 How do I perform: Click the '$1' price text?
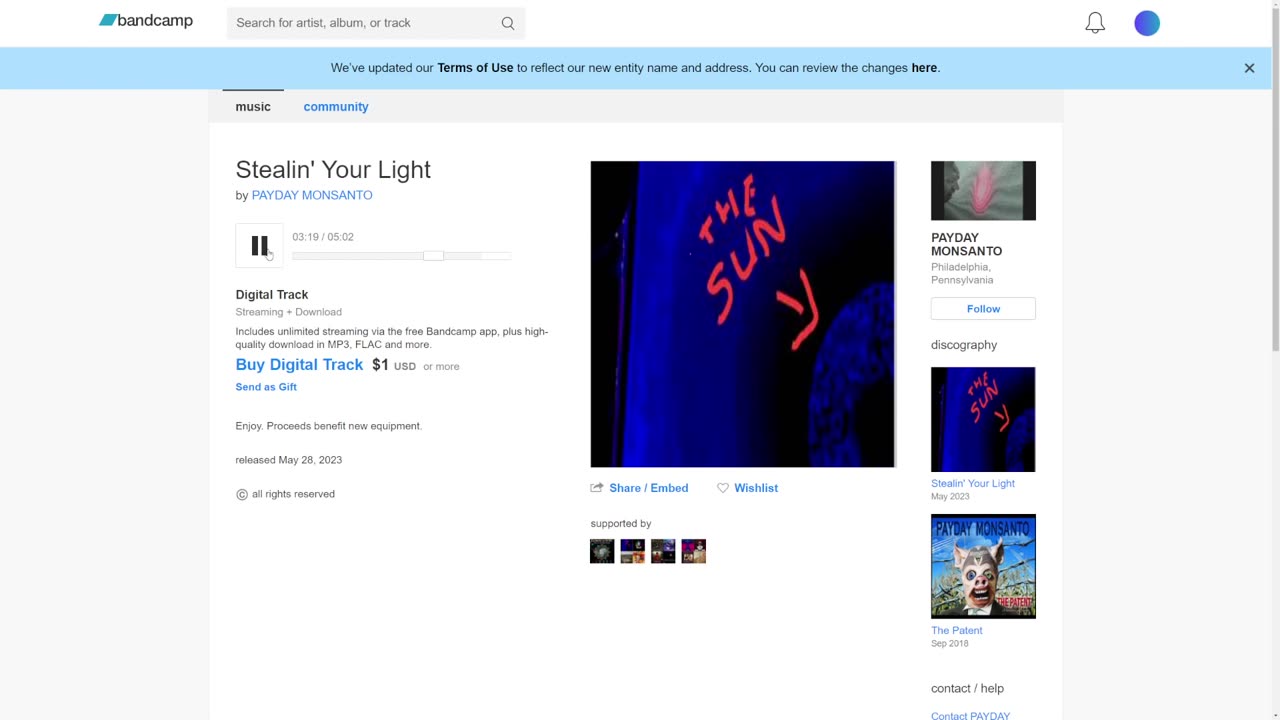[x=380, y=365]
